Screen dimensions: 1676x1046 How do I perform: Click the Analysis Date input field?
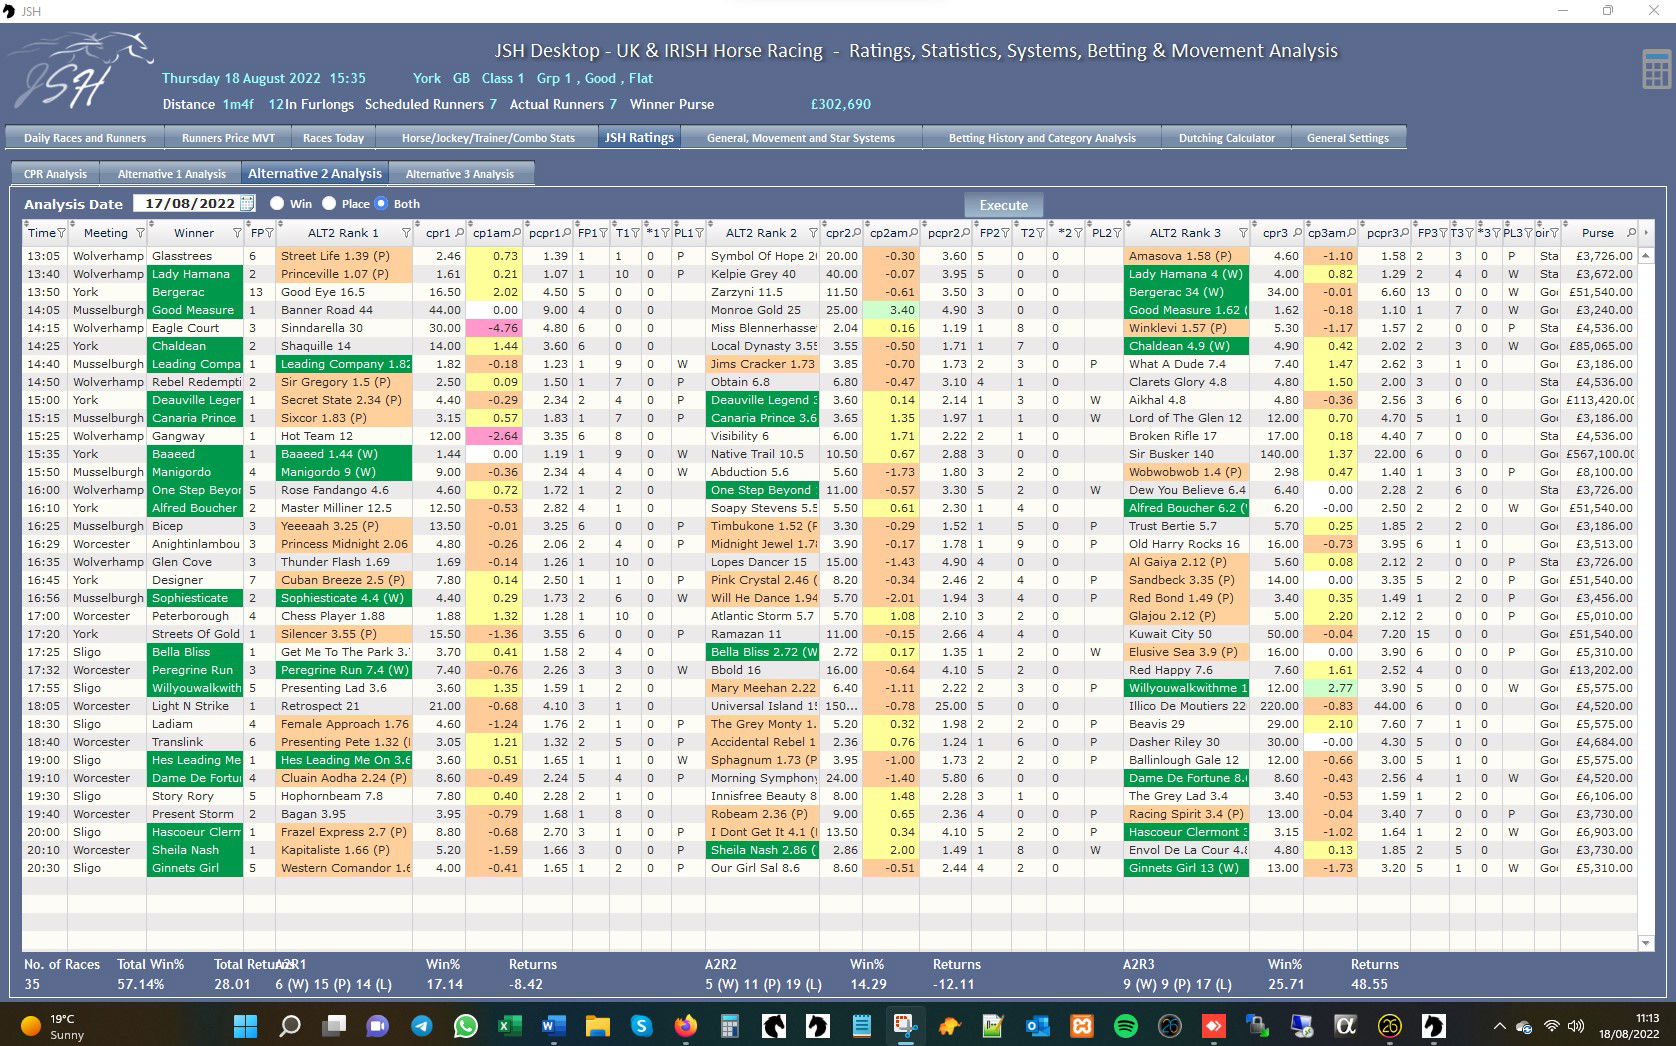click(188, 203)
